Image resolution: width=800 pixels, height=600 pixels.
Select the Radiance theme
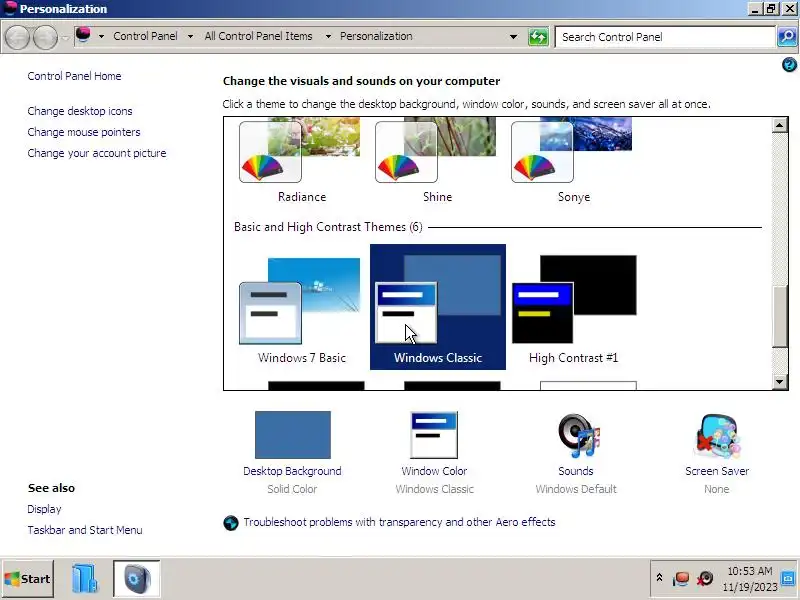pos(302,161)
